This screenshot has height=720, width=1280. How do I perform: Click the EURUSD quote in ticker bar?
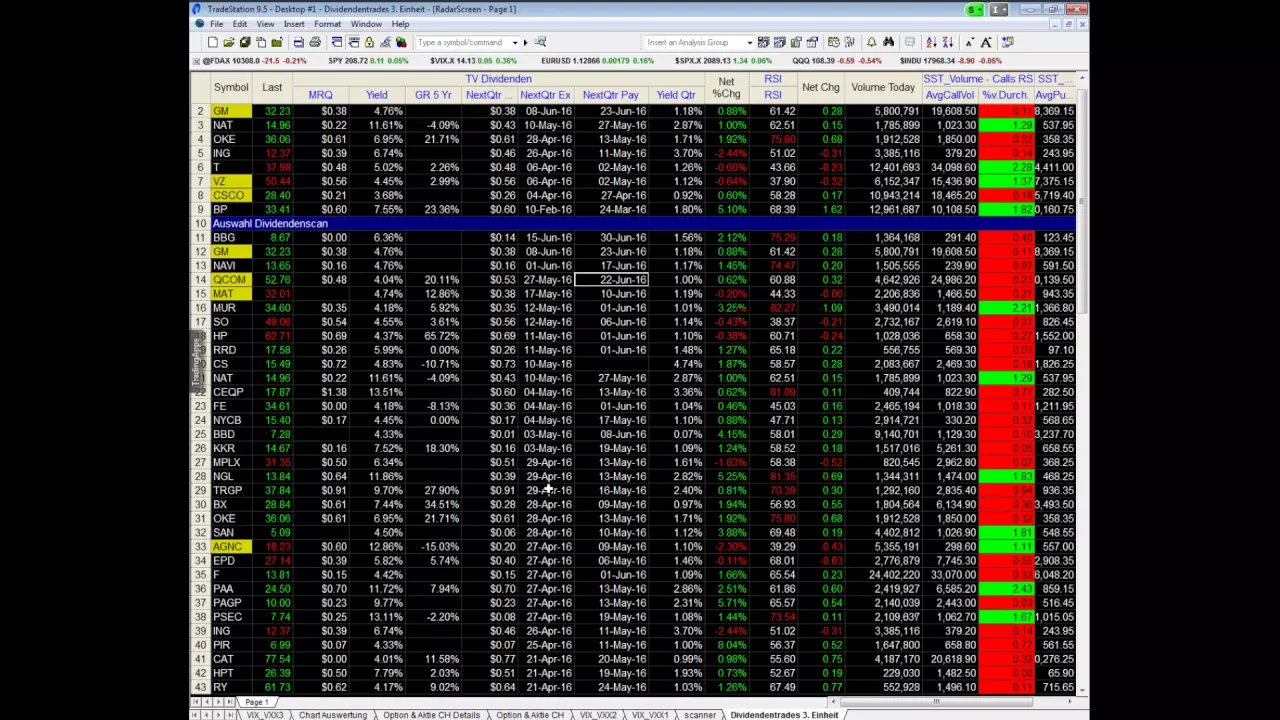point(597,61)
